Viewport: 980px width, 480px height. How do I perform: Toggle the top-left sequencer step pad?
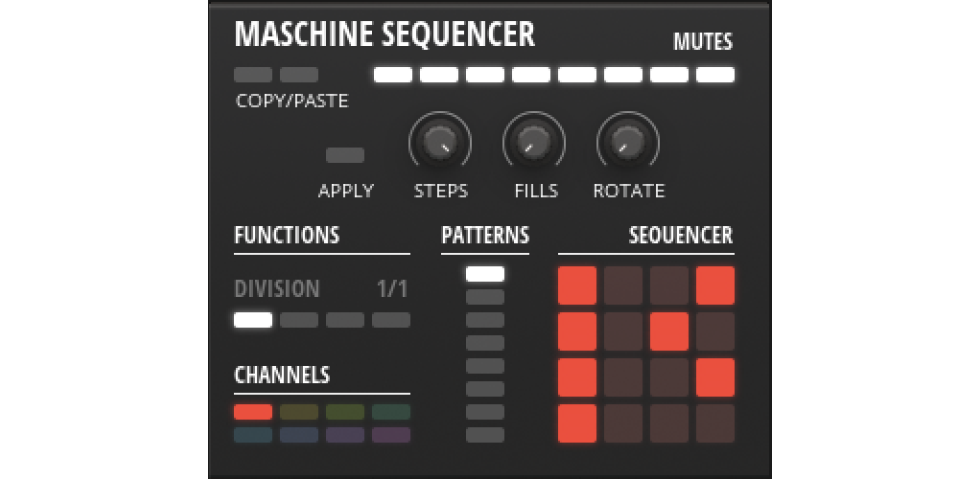(578, 285)
